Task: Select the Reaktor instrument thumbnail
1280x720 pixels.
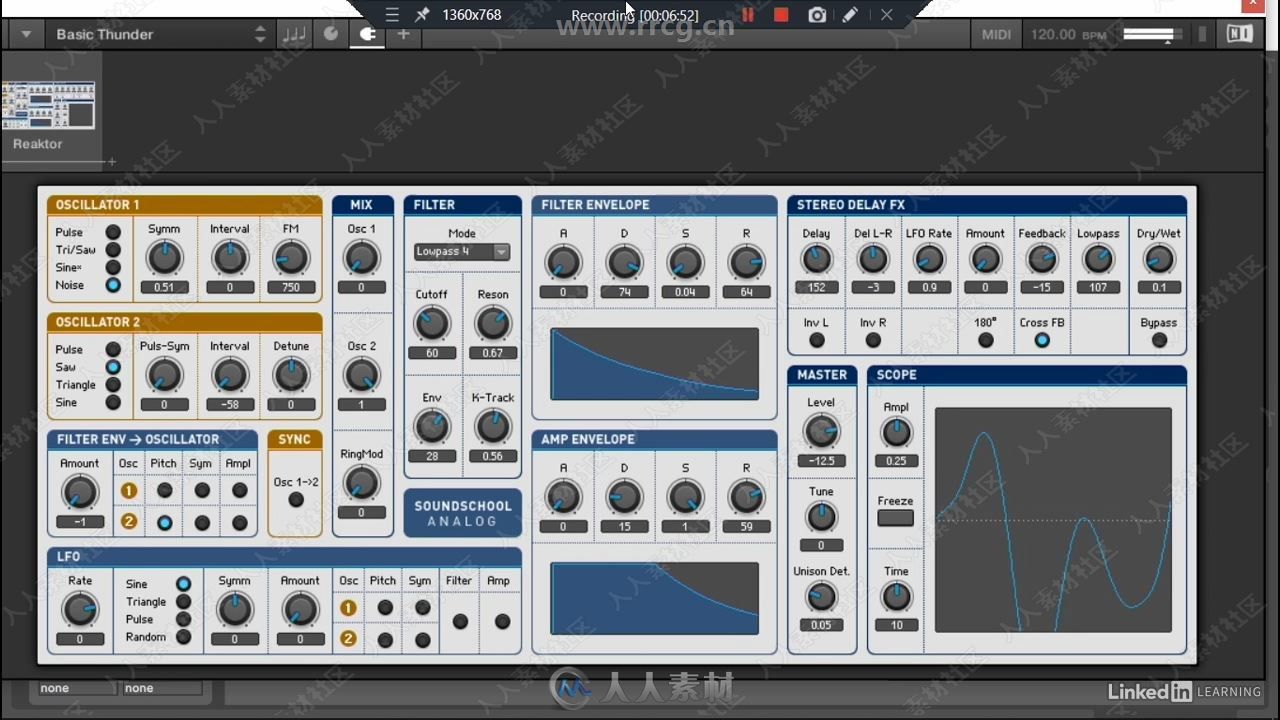Action: [48, 105]
